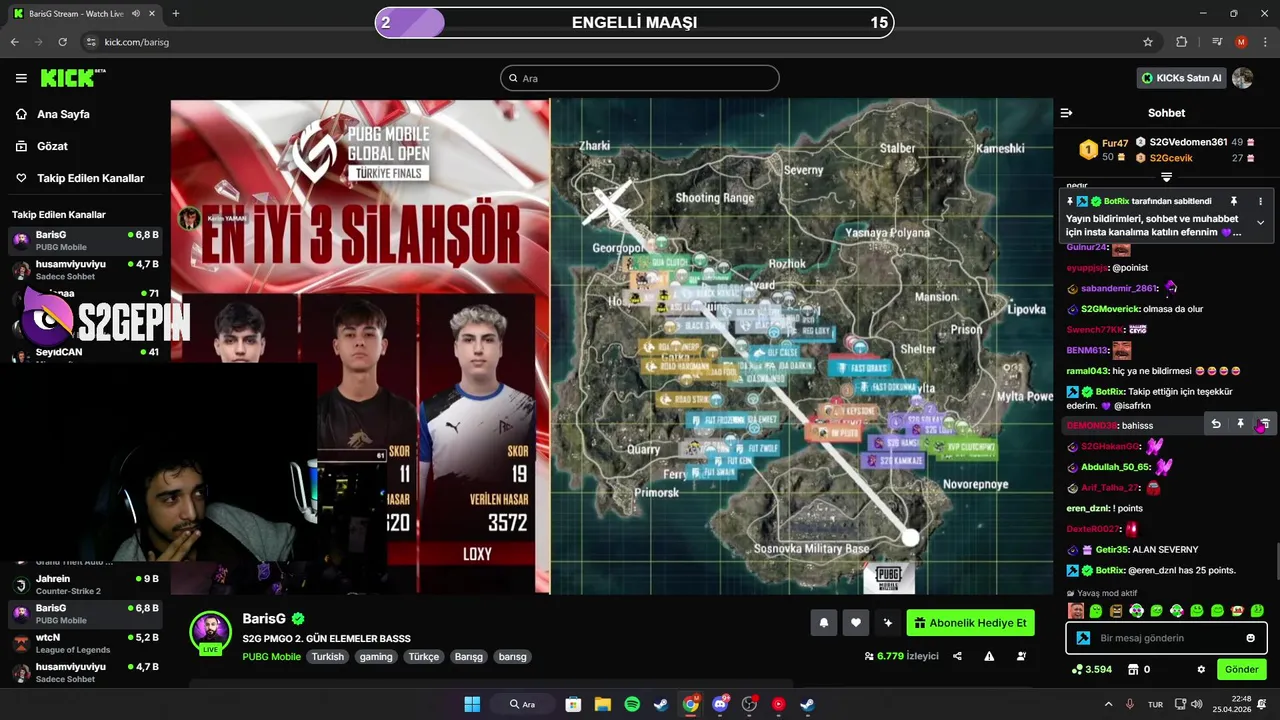Reply to the DEMOND38 bahisss message
This screenshot has width=1280, height=720.
coord(1216,424)
